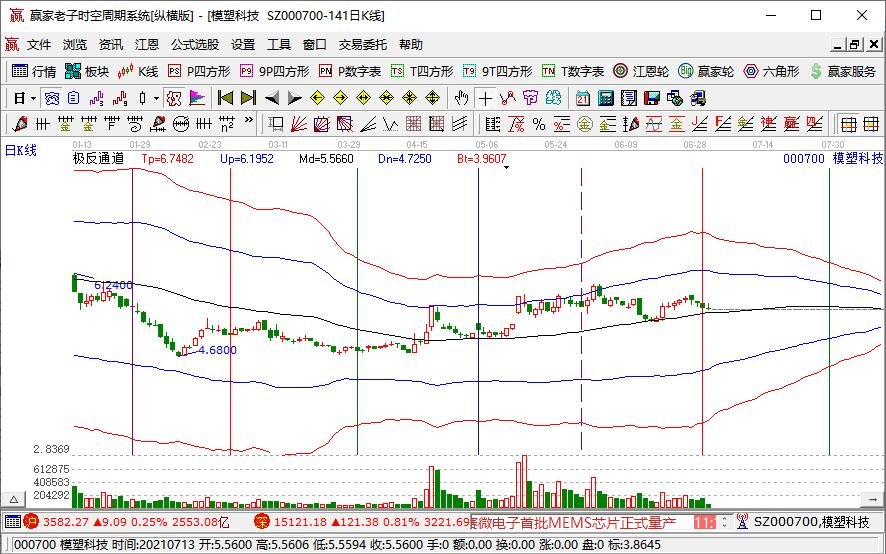Open the notepad memo icon
The image size is (886, 554).
(x=628, y=98)
